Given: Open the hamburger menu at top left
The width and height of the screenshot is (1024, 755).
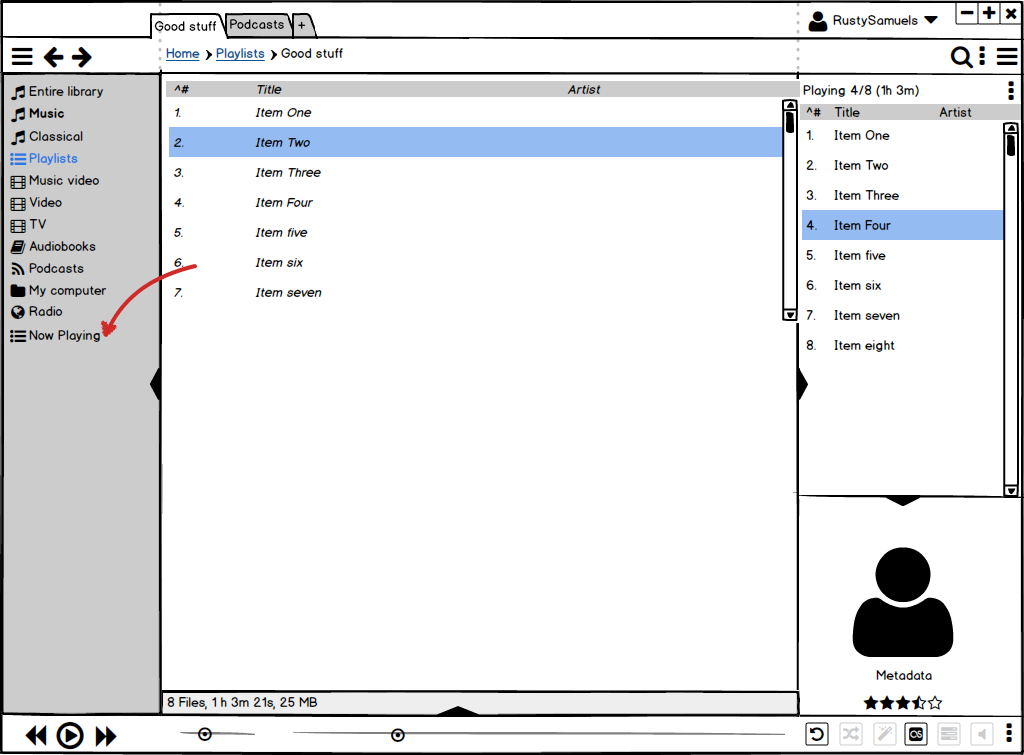Looking at the screenshot, I should tap(22, 57).
